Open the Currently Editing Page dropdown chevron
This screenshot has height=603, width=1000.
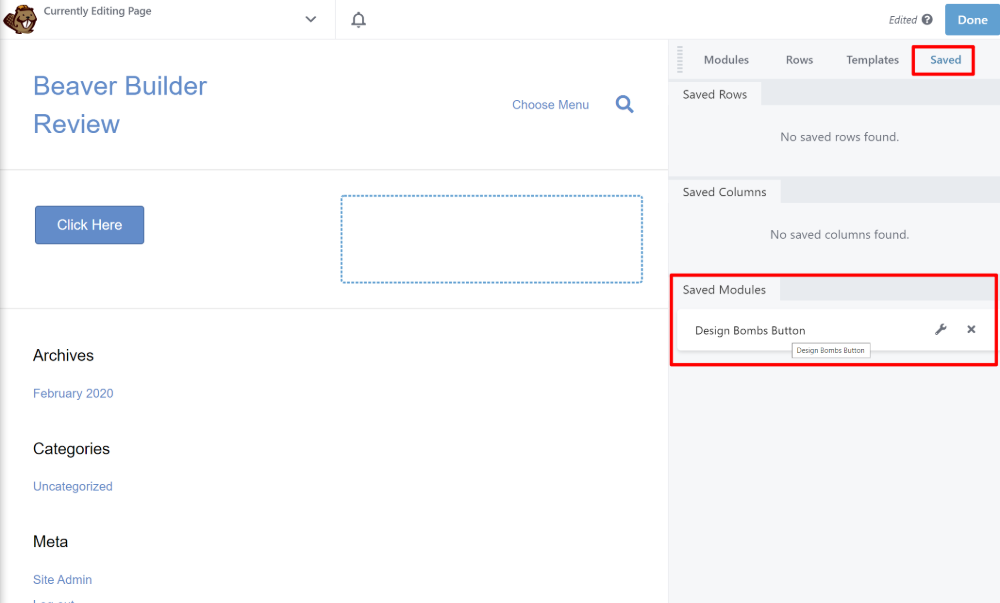(x=311, y=19)
